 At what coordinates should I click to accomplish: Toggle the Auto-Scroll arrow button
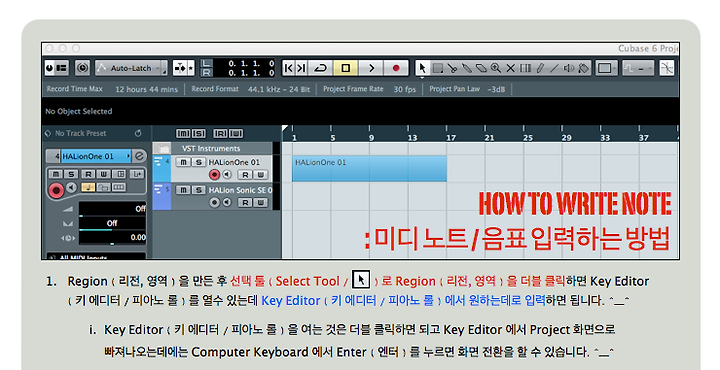point(180,68)
